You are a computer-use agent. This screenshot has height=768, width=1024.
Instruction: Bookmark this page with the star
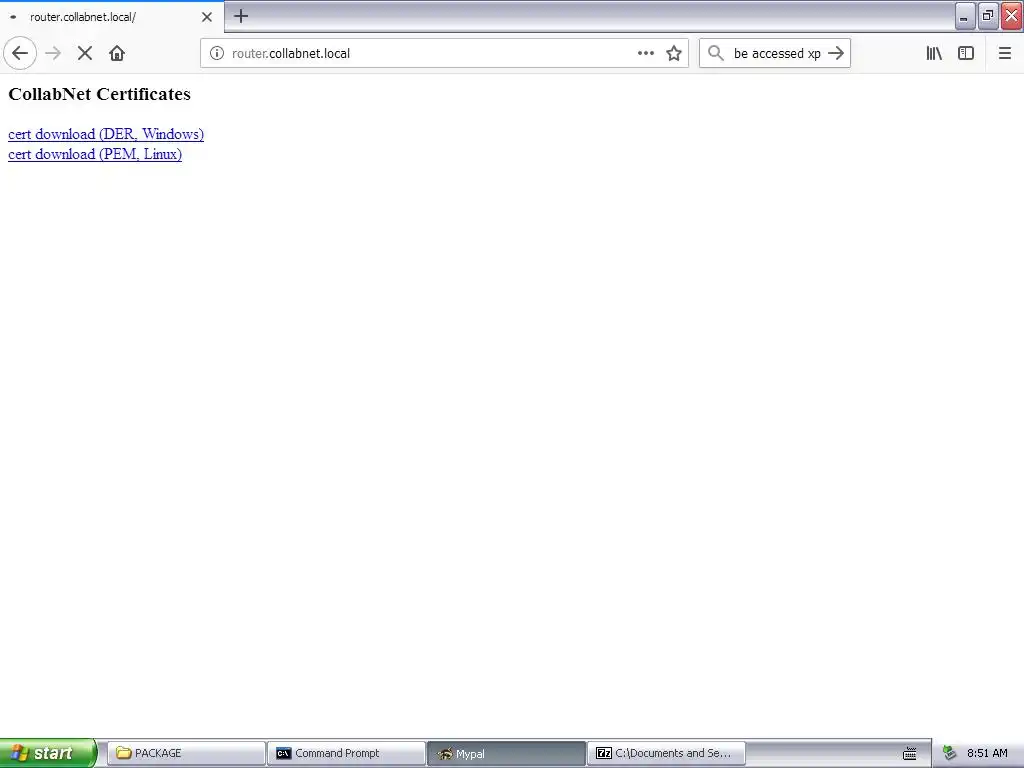[674, 54]
